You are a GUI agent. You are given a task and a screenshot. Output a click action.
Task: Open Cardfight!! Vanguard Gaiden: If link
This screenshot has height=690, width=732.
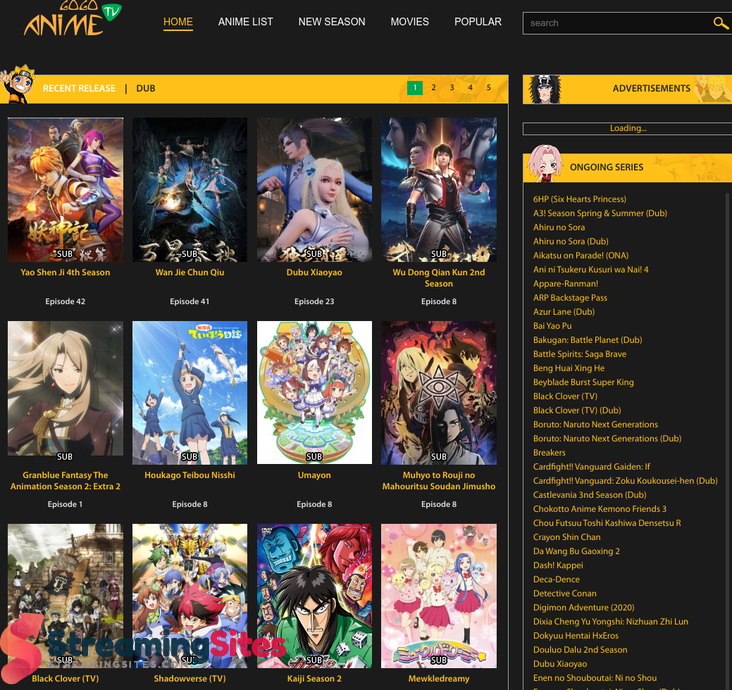(x=591, y=467)
